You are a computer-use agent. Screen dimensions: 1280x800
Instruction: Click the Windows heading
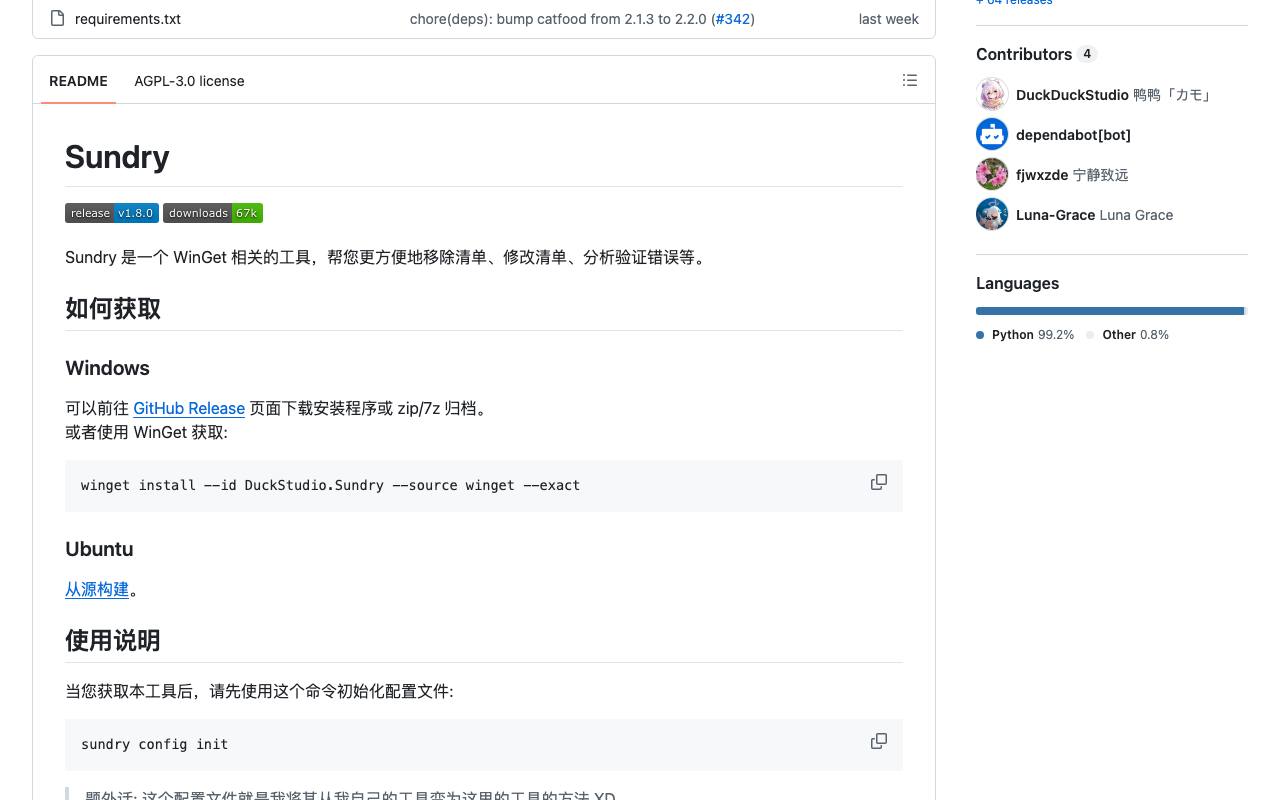[x=107, y=368]
